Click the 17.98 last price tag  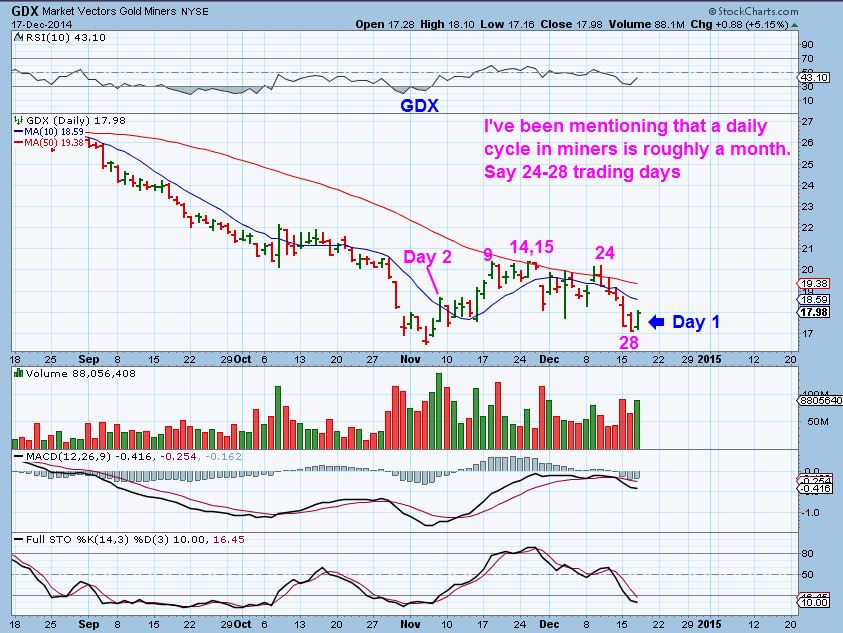(x=813, y=312)
